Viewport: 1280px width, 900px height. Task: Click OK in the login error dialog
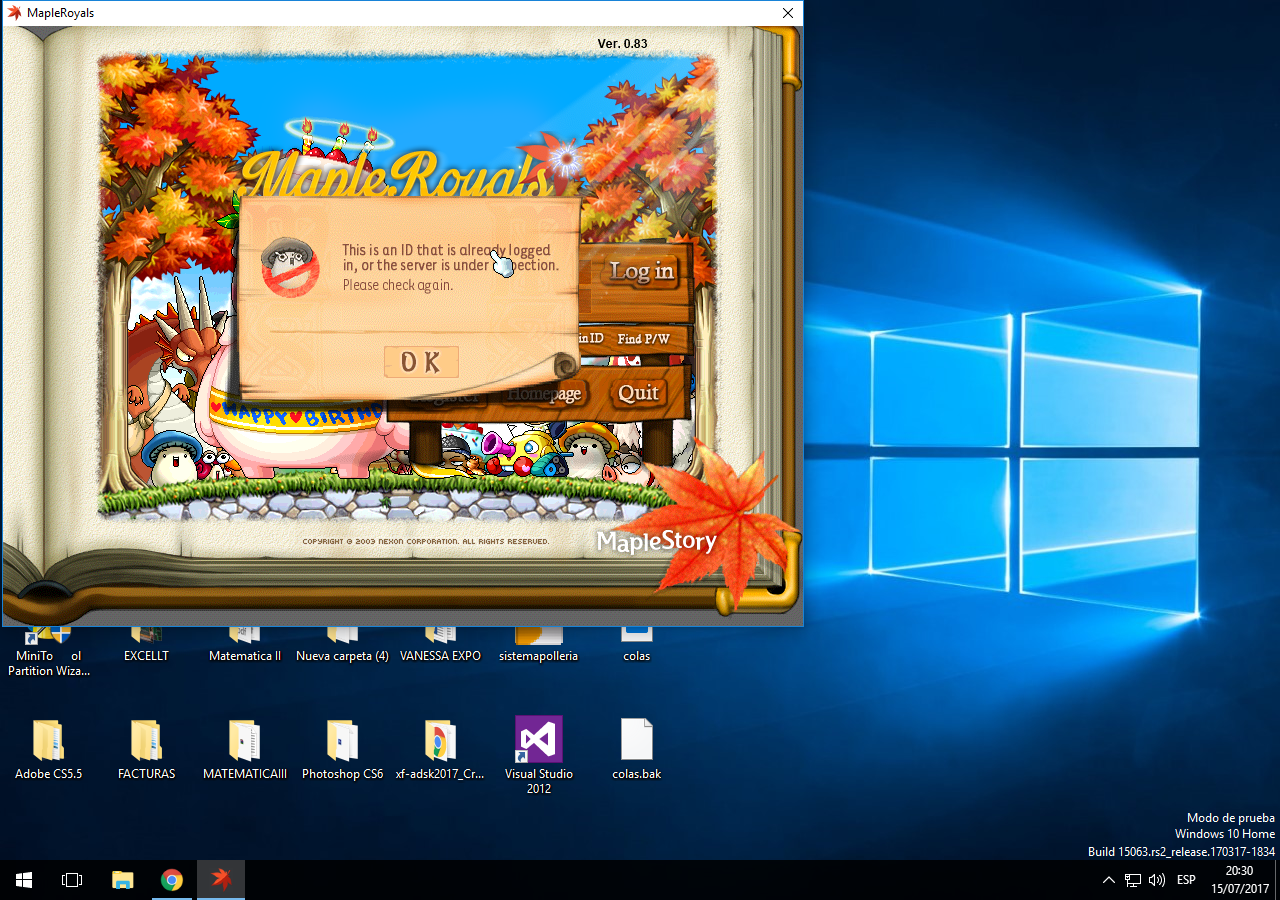click(421, 362)
